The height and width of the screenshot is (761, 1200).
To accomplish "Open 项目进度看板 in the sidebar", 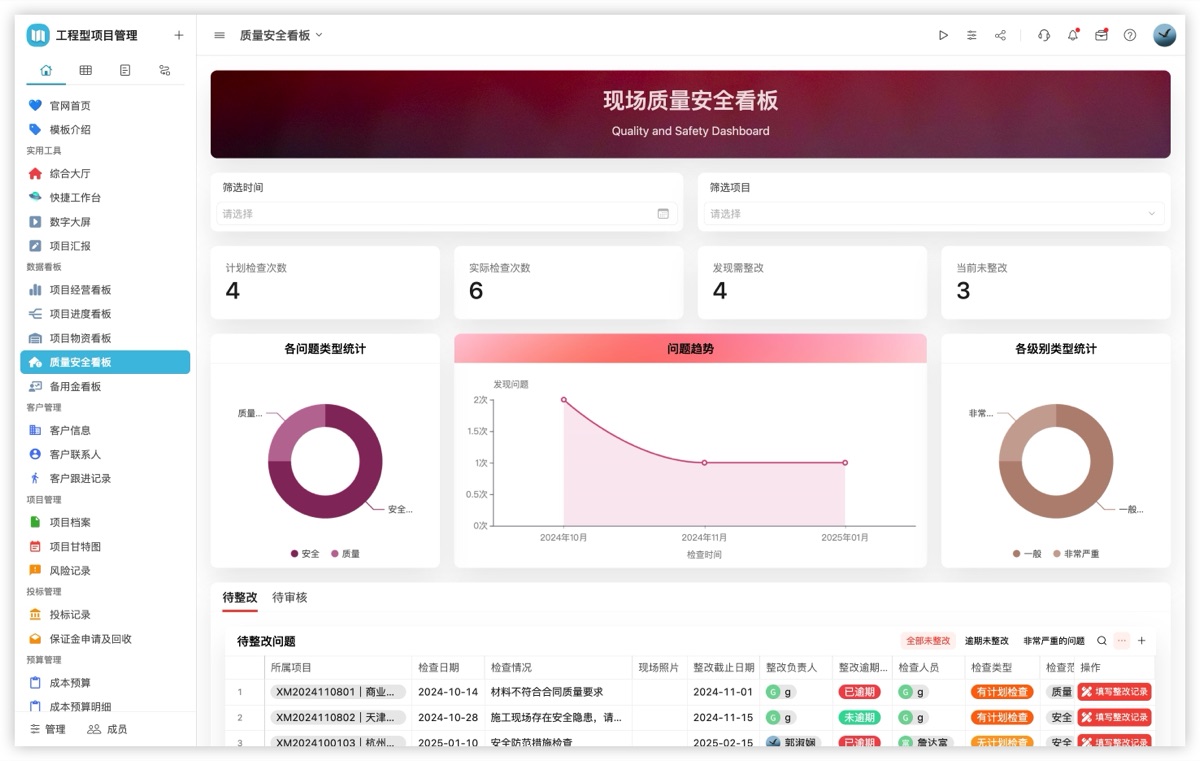I will coord(105,314).
